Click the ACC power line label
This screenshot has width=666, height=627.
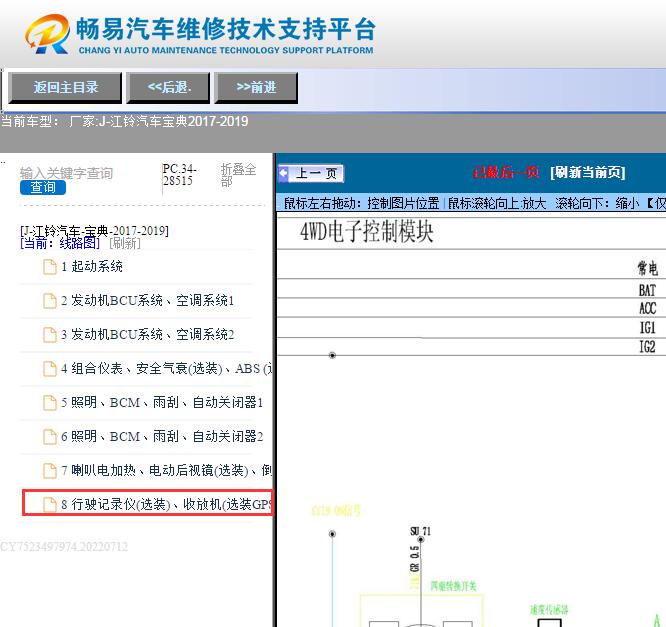[x=648, y=308]
